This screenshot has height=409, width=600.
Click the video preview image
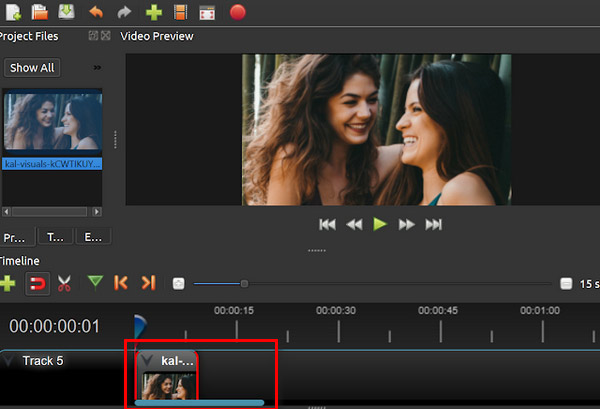coord(377,129)
